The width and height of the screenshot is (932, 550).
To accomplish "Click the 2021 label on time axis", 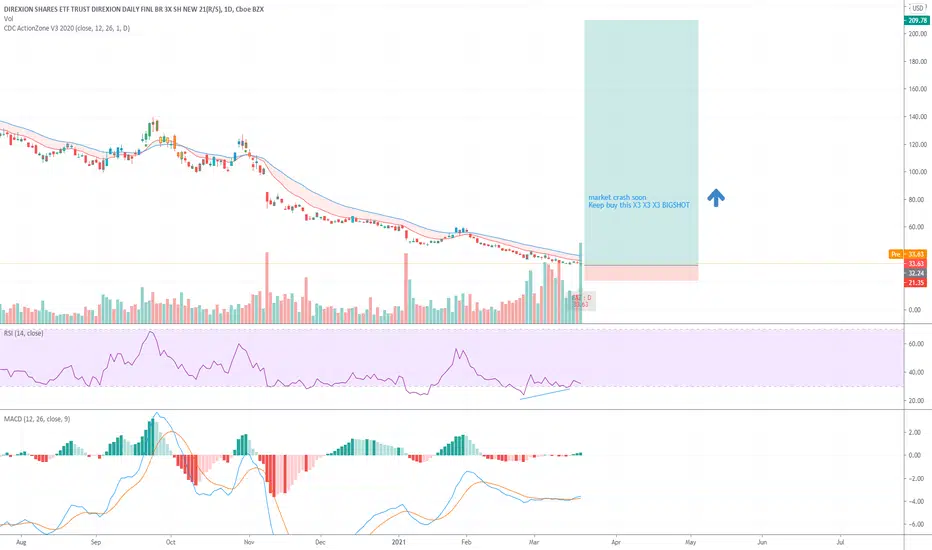I will coord(399,542).
